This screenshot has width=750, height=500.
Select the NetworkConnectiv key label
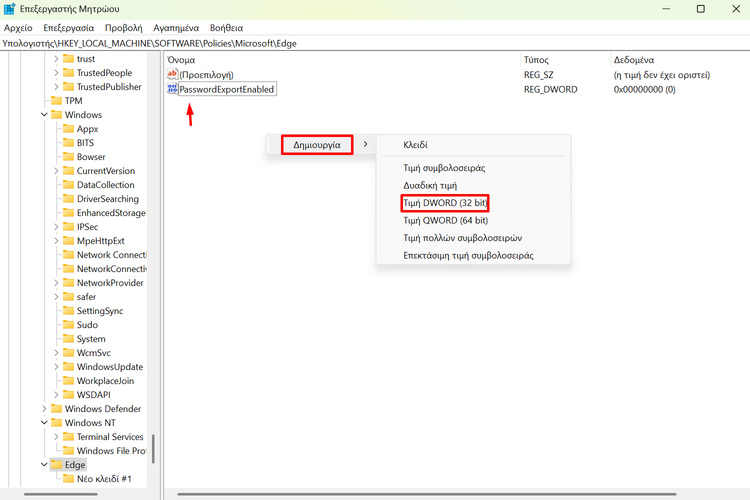point(112,269)
